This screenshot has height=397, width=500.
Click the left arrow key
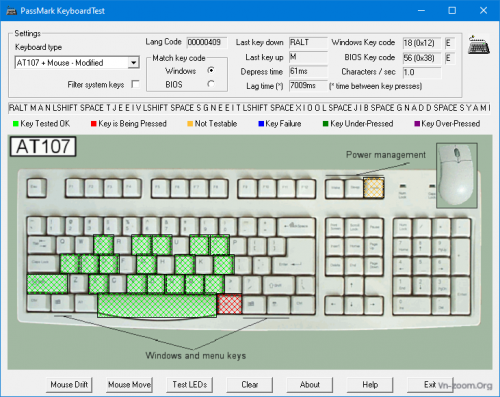[335, 304]
